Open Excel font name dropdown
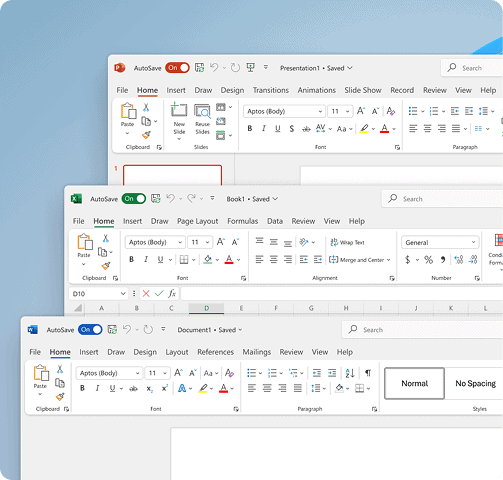The height and width of the screenshot is (480, 503). point(180,242)
